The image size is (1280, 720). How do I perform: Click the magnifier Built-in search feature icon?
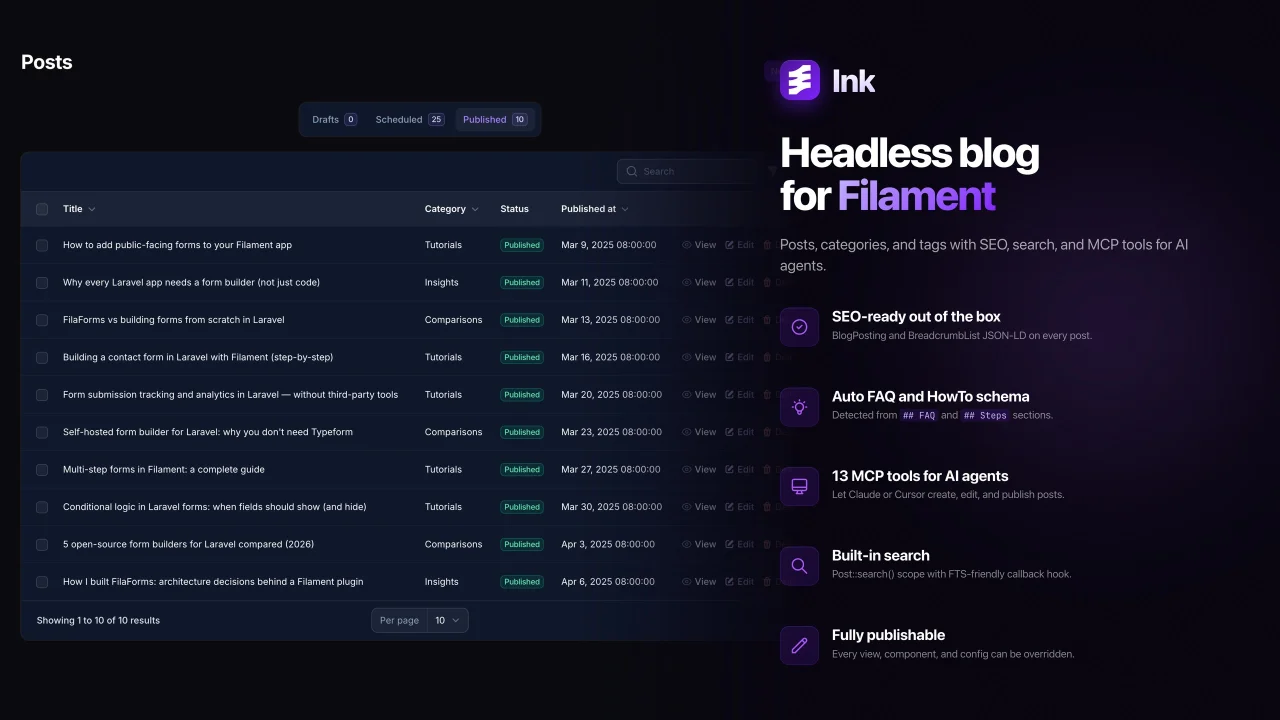[799, 566]
